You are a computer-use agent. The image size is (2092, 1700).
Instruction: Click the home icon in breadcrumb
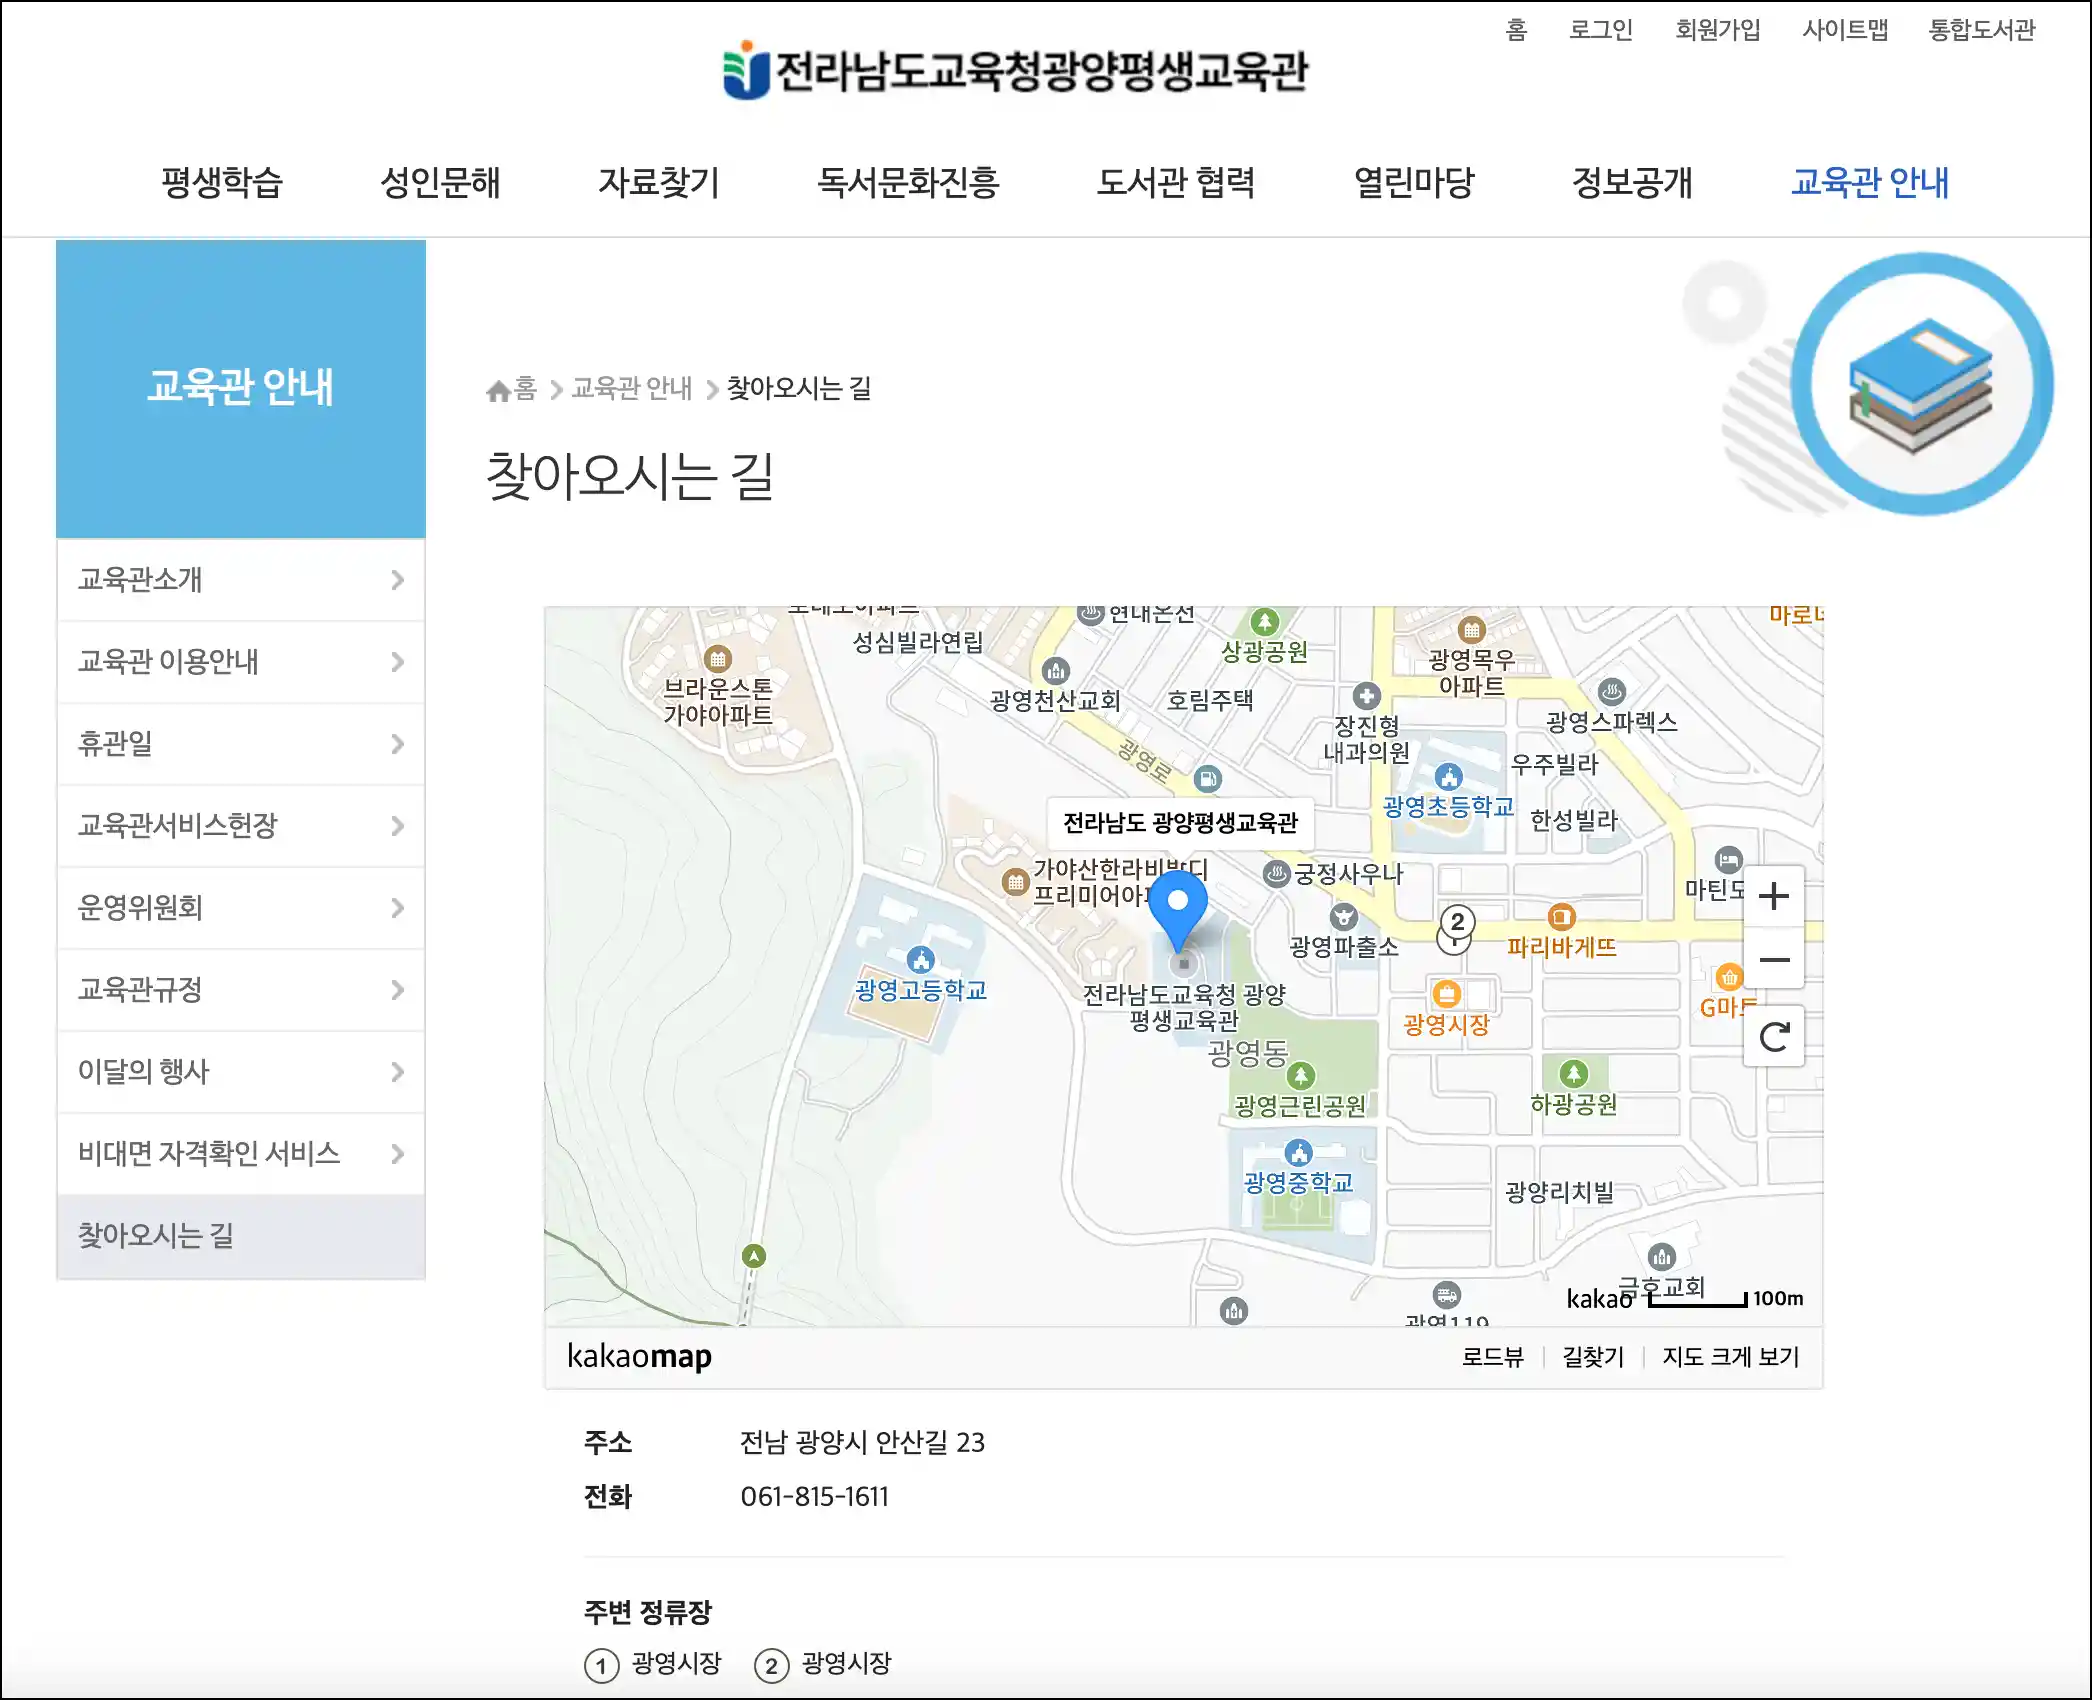tap(498, 390)
